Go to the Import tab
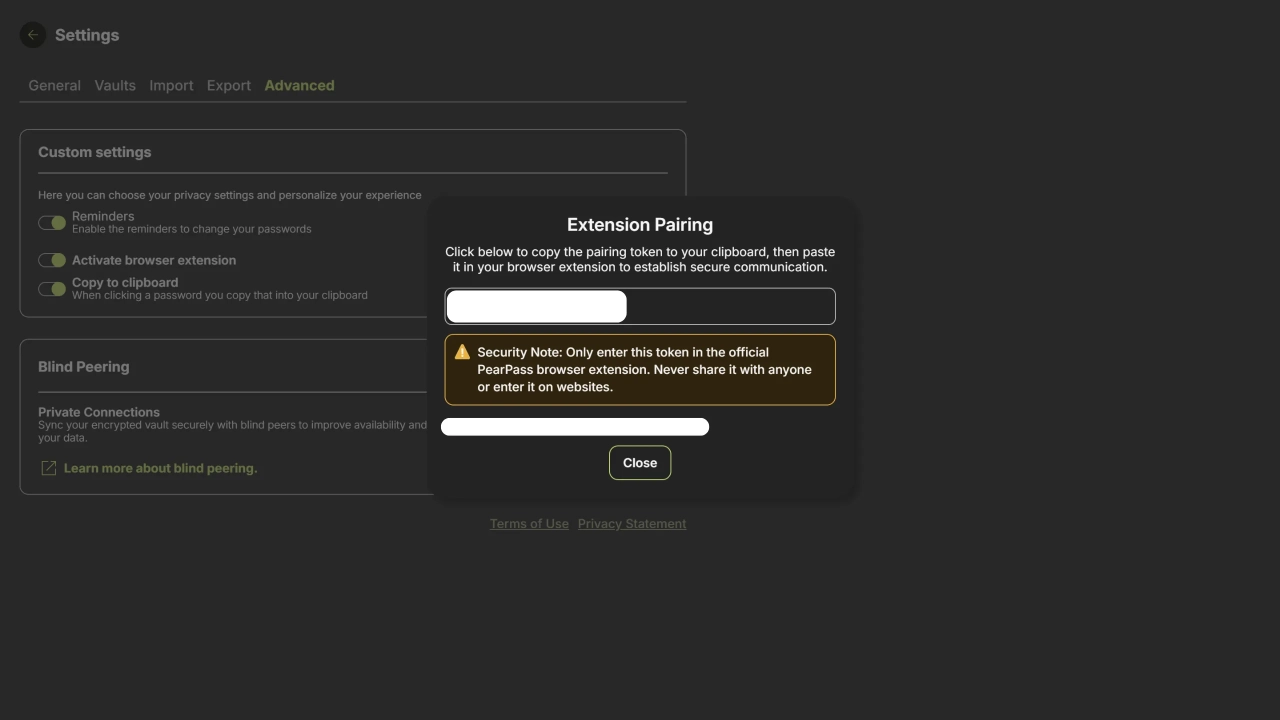 (x=171, y=86)
